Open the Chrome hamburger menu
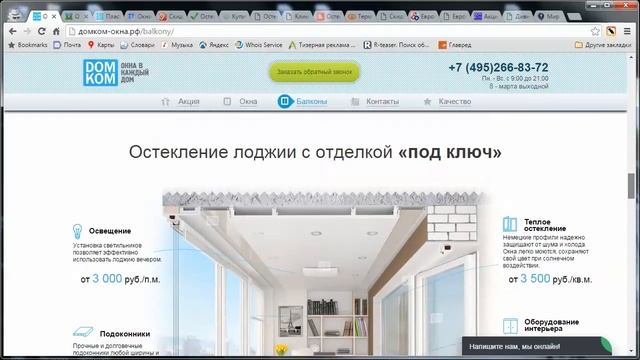Viewport: 640px width, 360px height. (627, 31)
